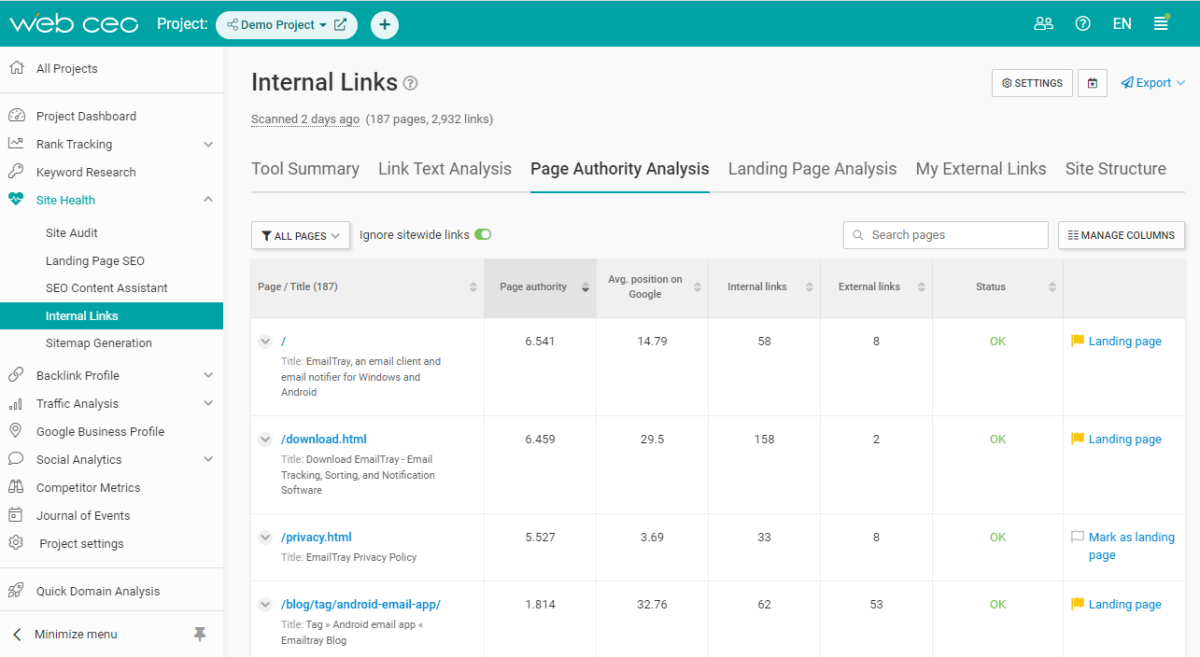The width and height of the screenshot is (1200, 657).
Task: Switch to the Site Structure tab
Action: pyautogui.click(x=1115, y=169)
